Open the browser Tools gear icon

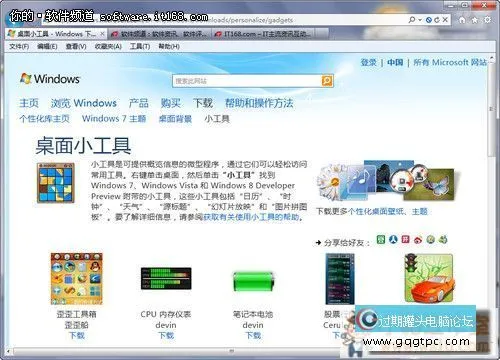(487, 20)
